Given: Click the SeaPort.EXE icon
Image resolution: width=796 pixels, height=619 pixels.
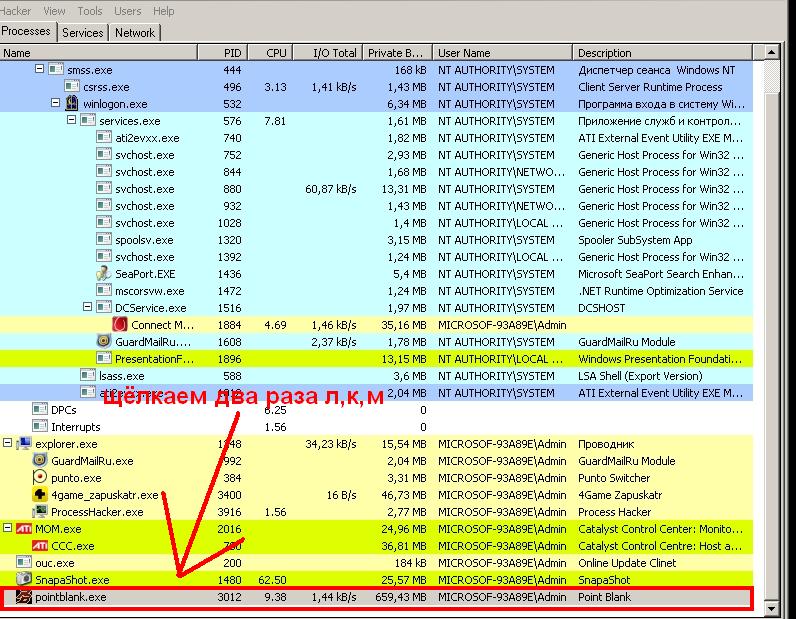Looking at the screenshot, I should point(104,273).
